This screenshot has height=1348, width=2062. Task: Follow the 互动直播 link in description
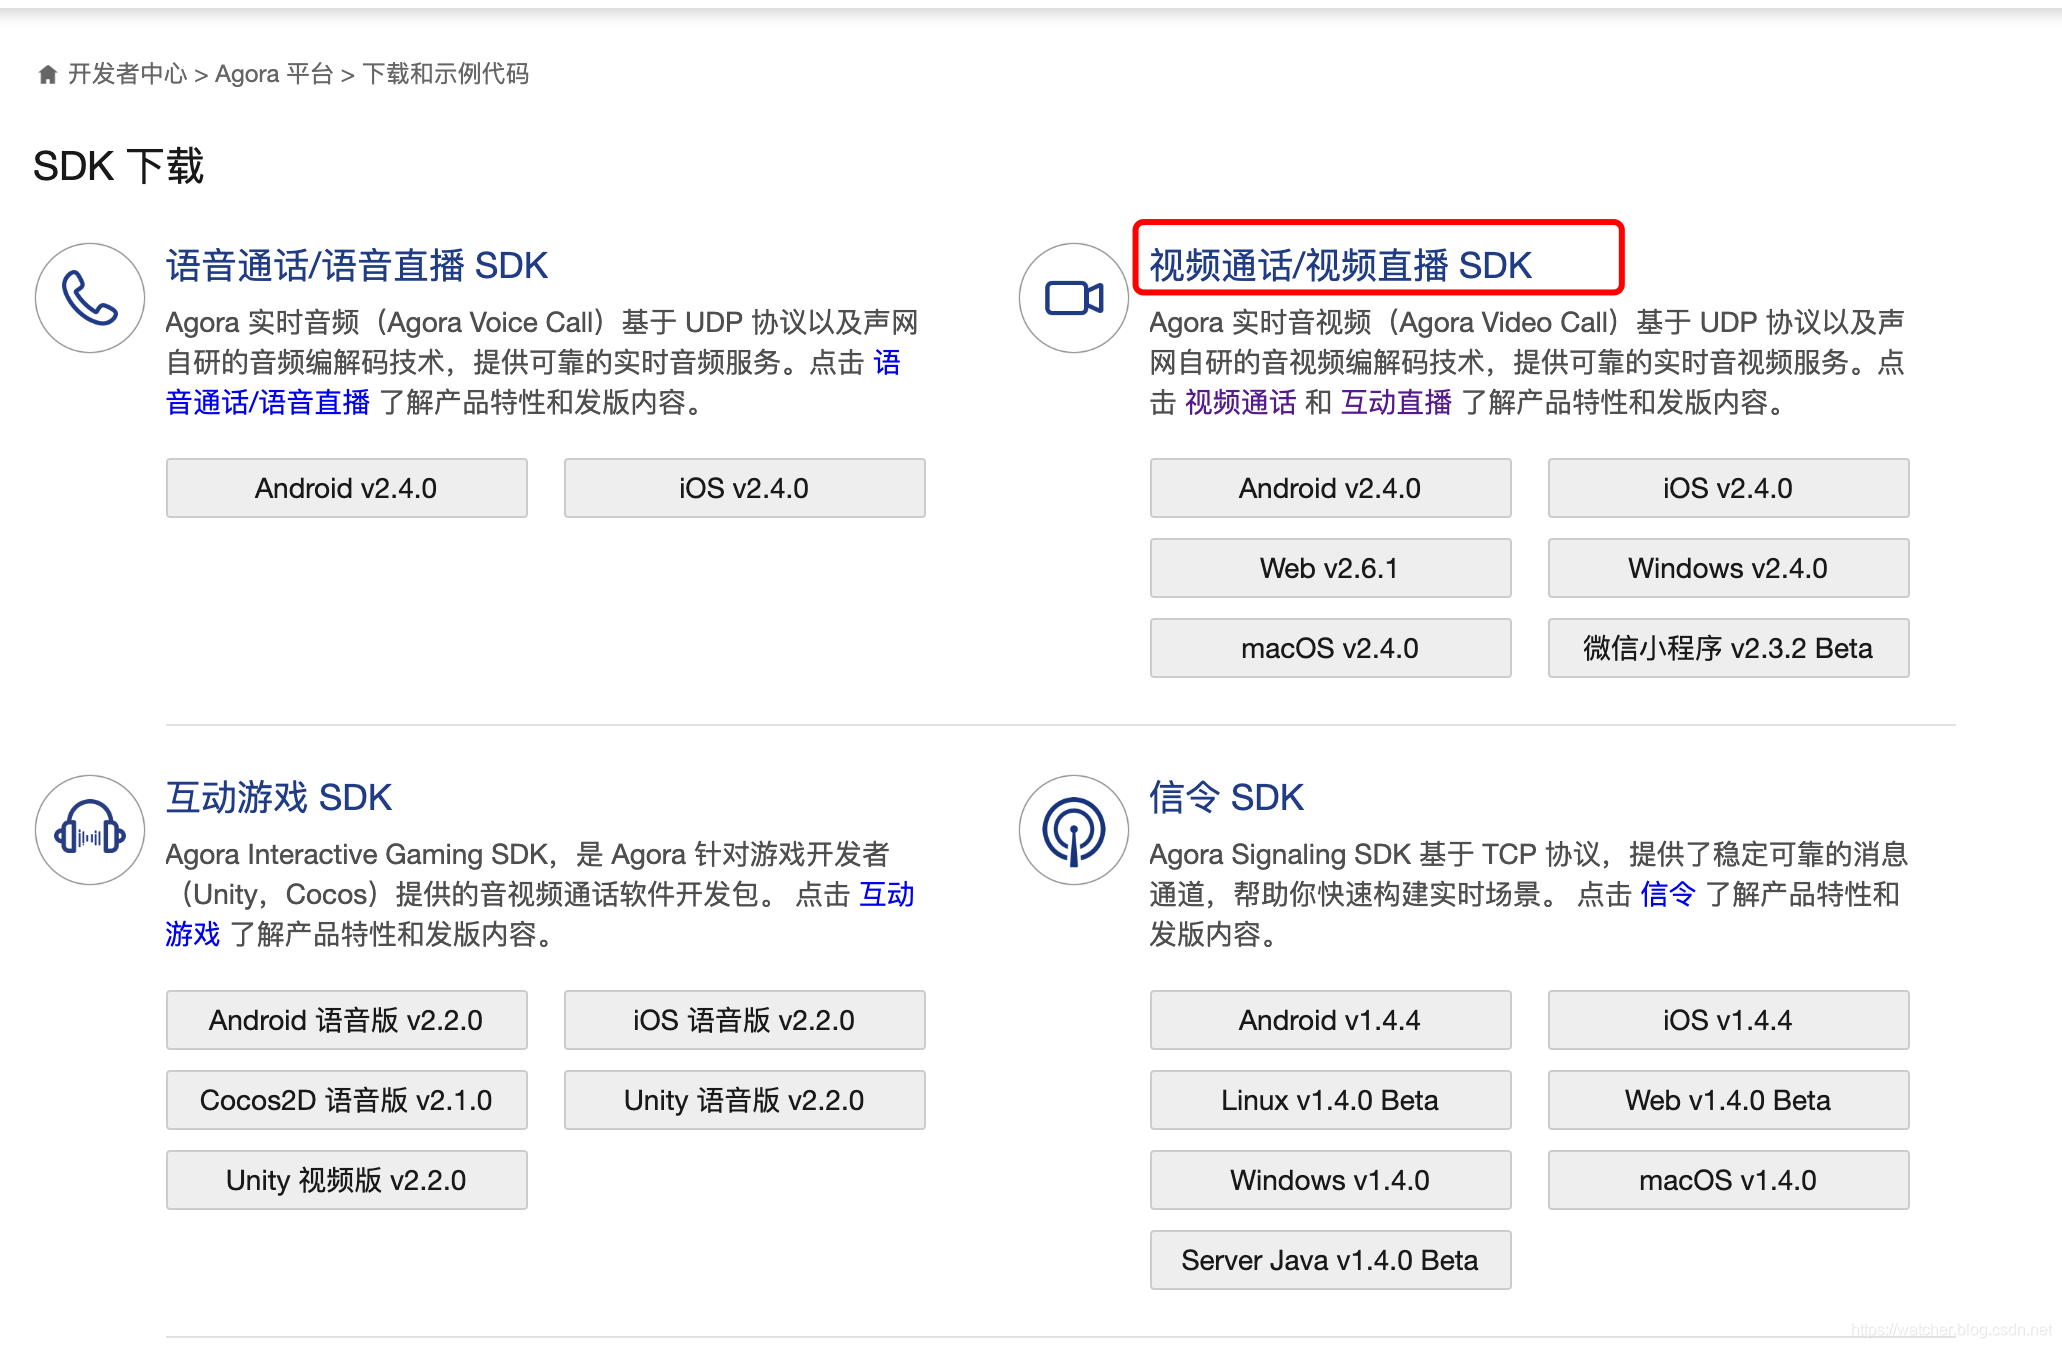pos(1396,402)
